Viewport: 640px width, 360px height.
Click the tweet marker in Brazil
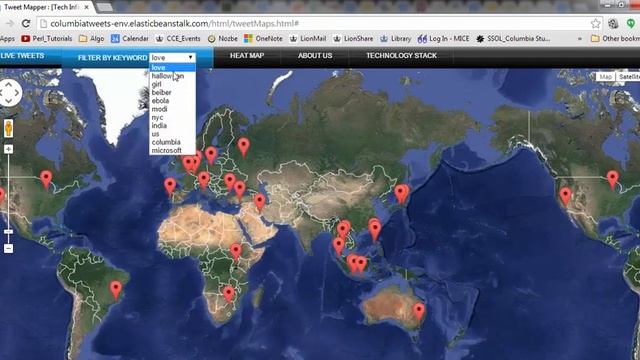tap(116, 290)
